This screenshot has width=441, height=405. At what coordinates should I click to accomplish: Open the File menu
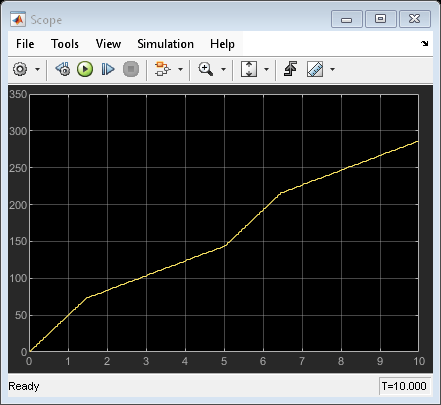coord(25,44)
